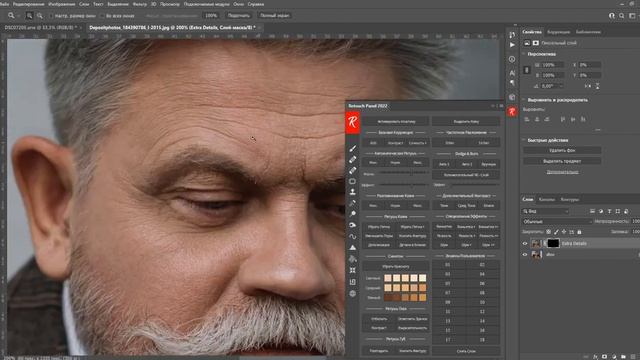The width and height of the screenshot is (640, 360).
Task: Filter layers by adjustment type icon
Action: click(x=601, y=211)
